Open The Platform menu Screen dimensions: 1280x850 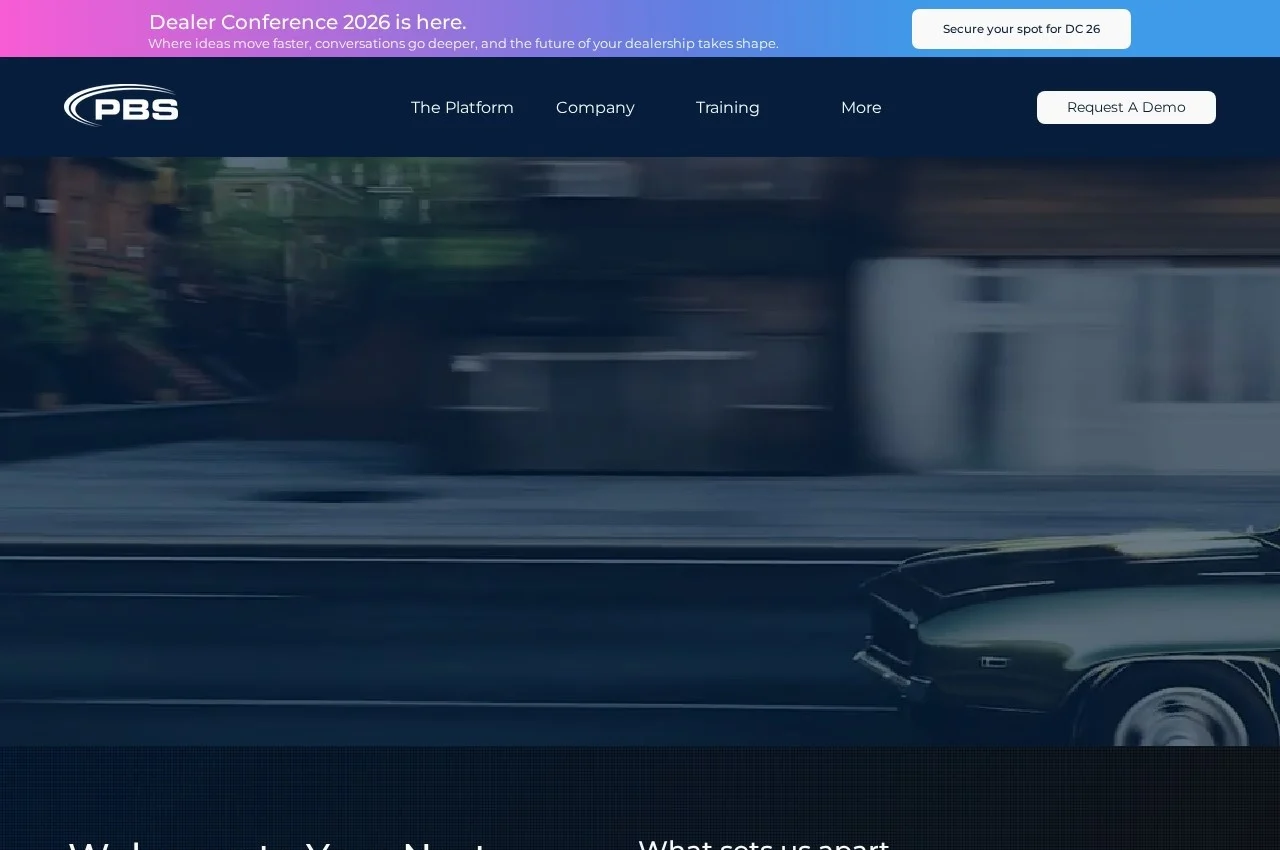pos(462,107)
